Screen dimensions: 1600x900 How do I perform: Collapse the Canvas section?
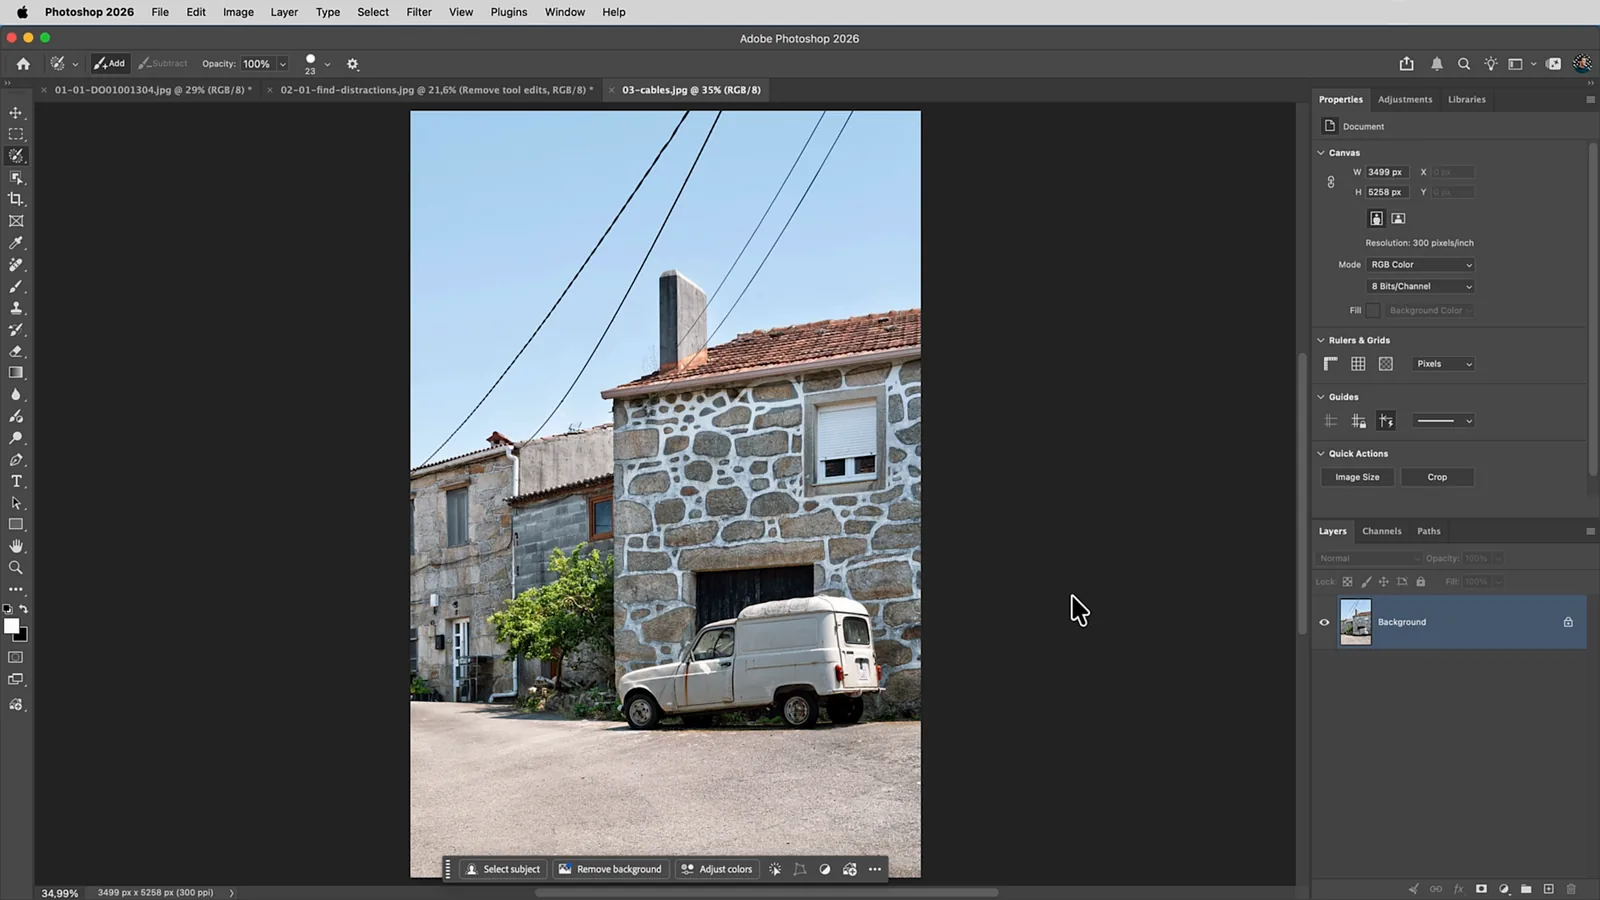pyautogui.click(x=1321, y=153)
